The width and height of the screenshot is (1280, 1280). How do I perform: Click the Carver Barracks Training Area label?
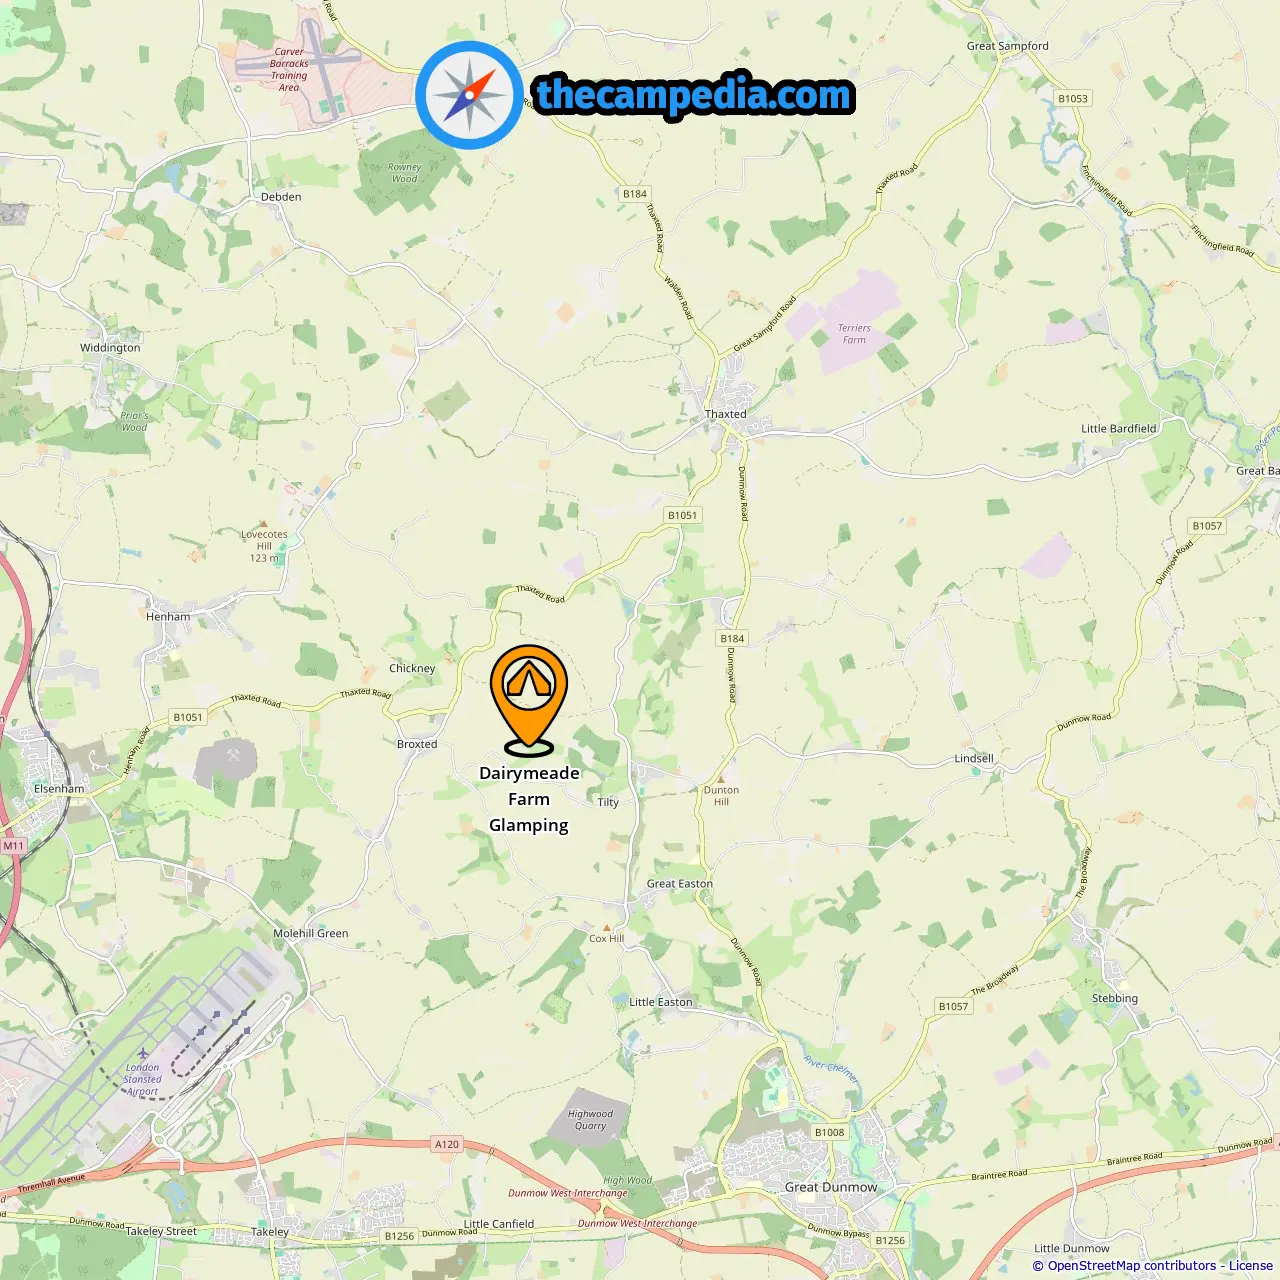coord(289,70)
